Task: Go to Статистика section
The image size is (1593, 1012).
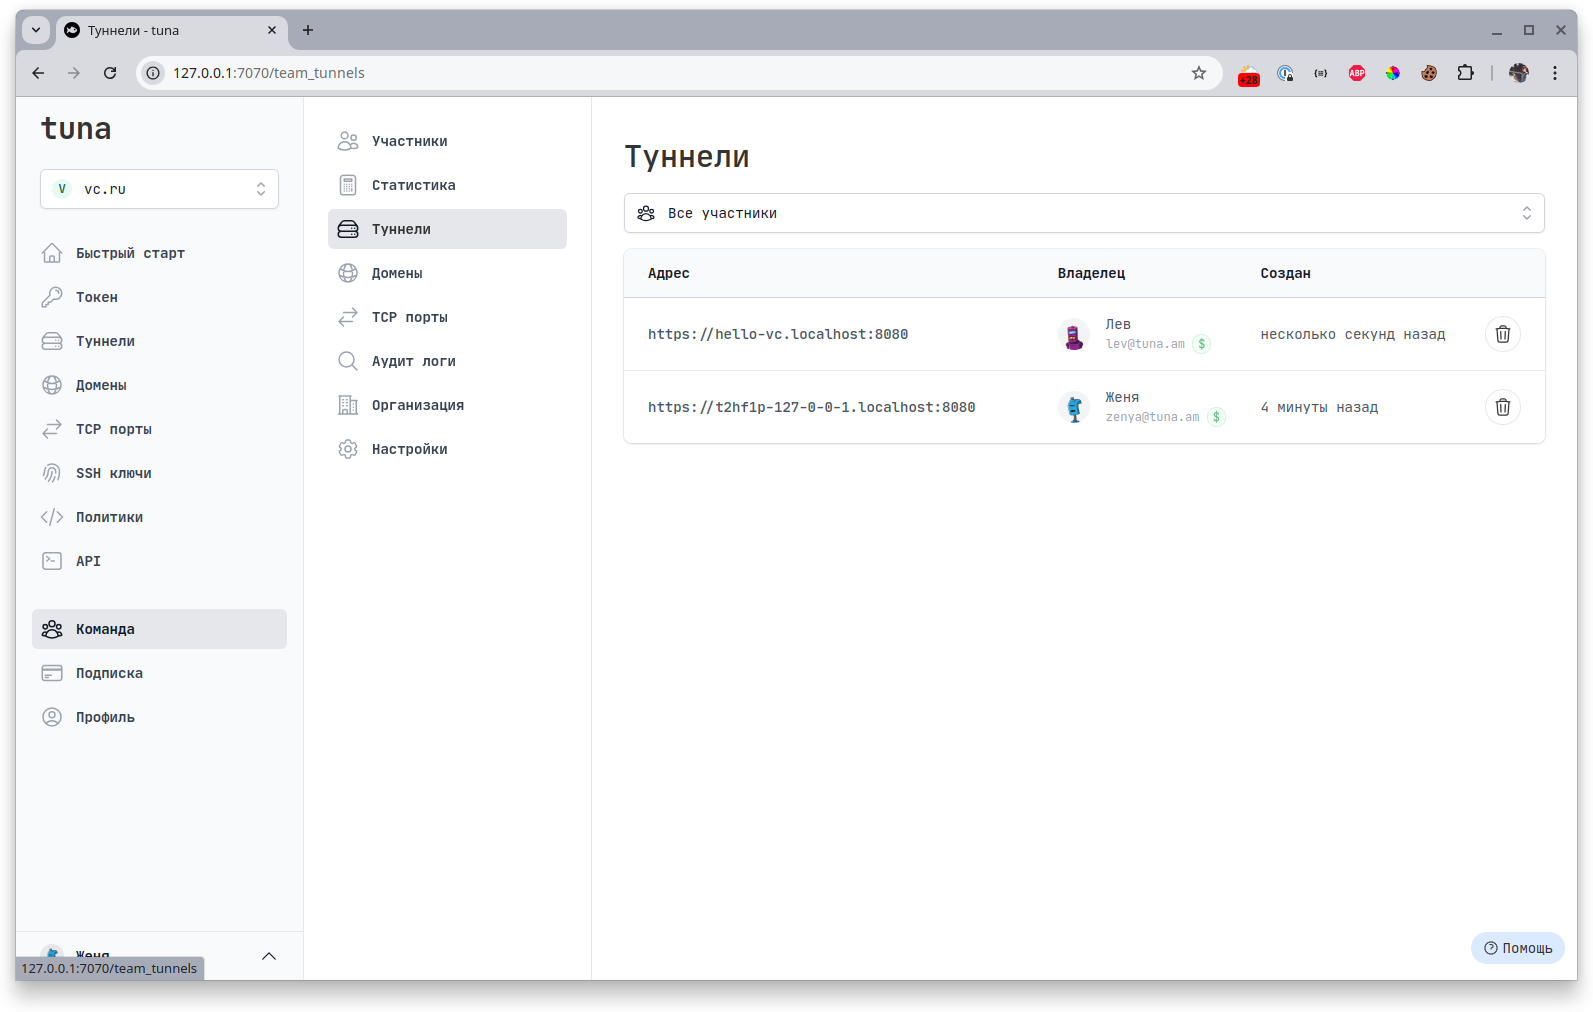Action: [x=413, y=185]
